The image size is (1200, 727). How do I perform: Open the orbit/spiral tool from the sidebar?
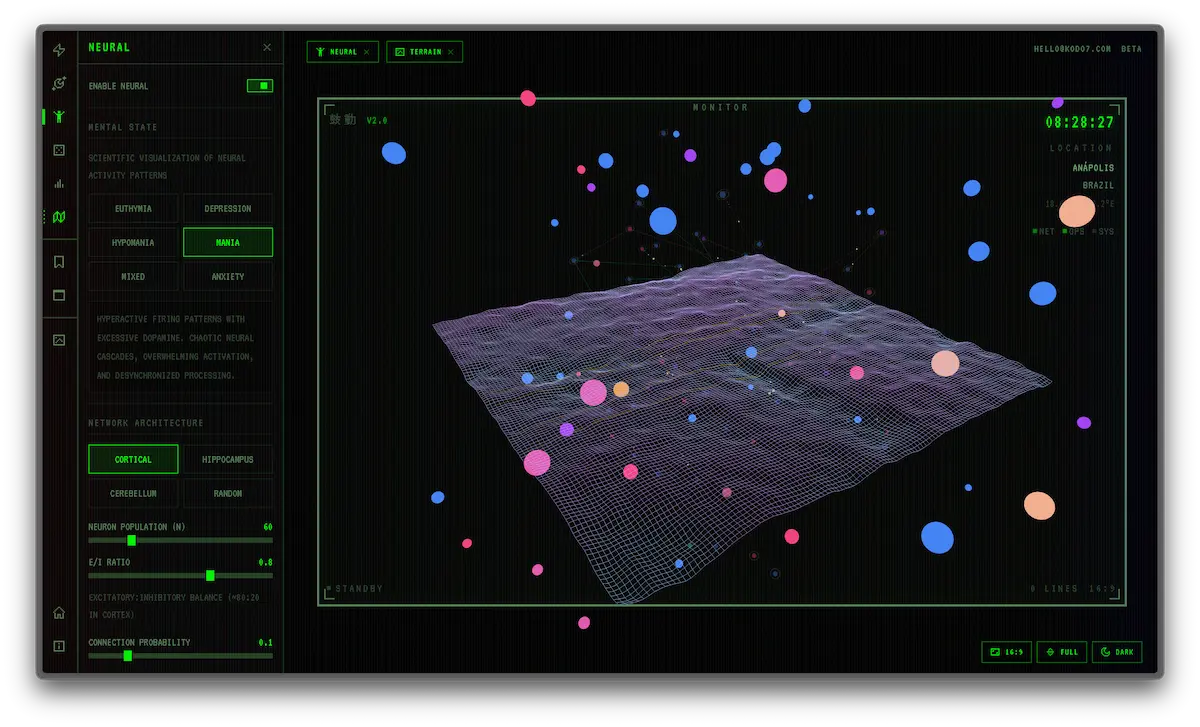(x=58, y=84)
